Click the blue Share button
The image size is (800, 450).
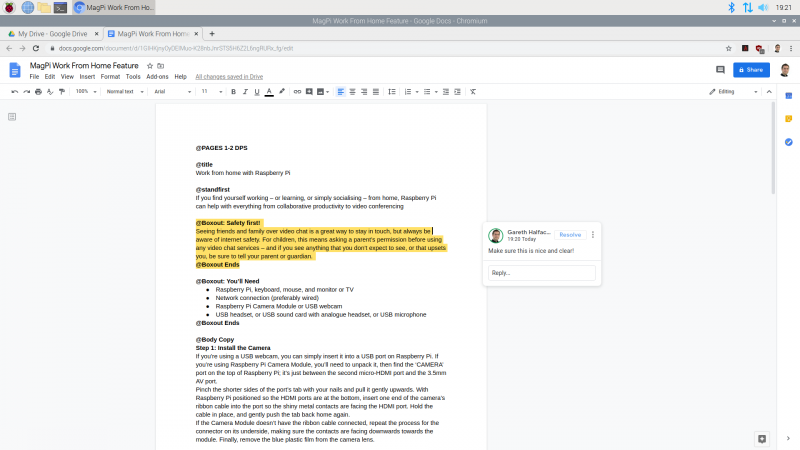(752, 70)
